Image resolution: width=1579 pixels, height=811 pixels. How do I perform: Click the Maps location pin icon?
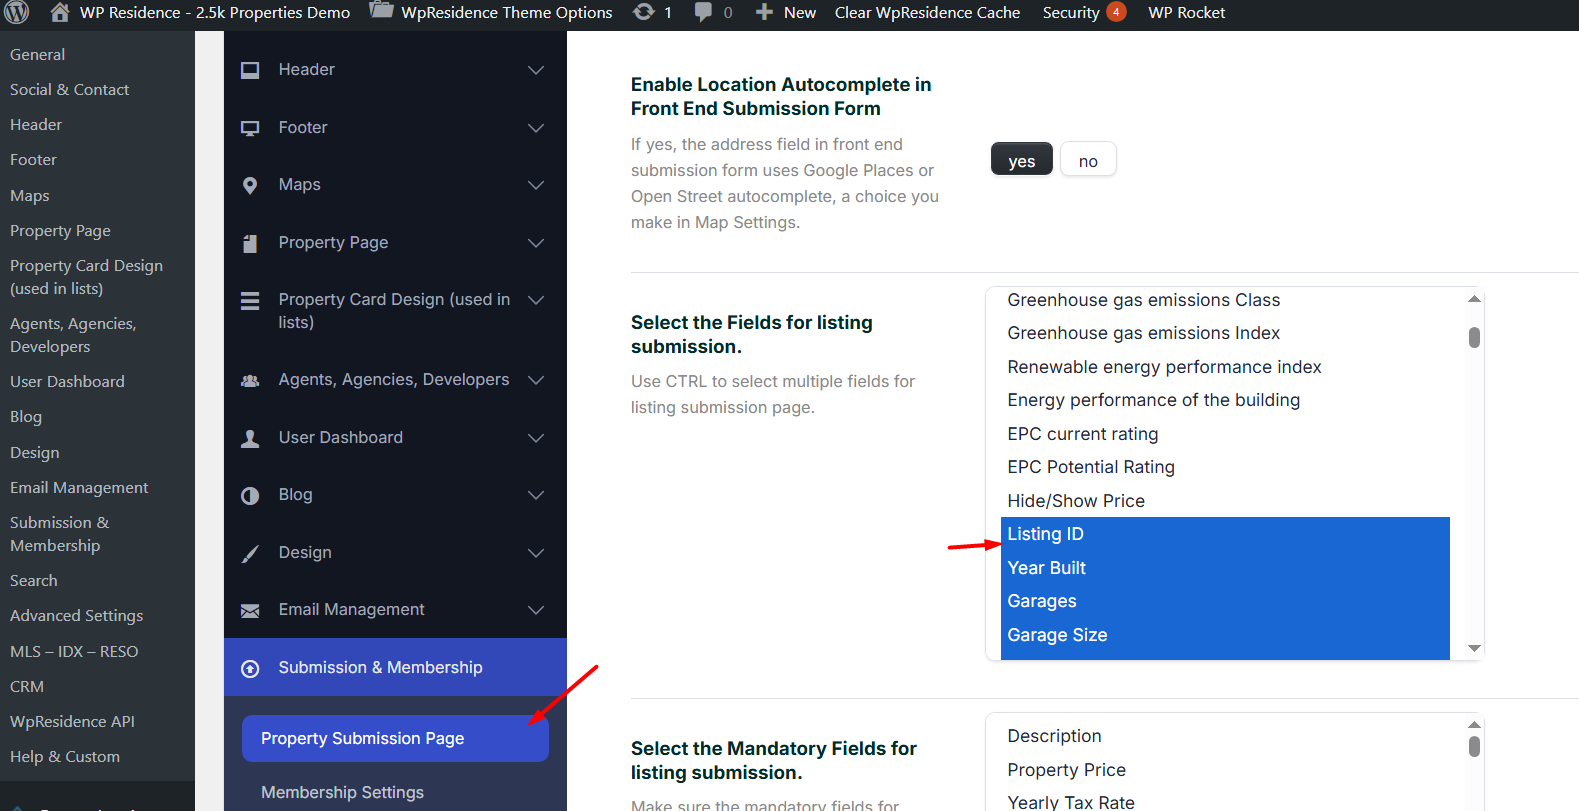click(x=250, y=185)
